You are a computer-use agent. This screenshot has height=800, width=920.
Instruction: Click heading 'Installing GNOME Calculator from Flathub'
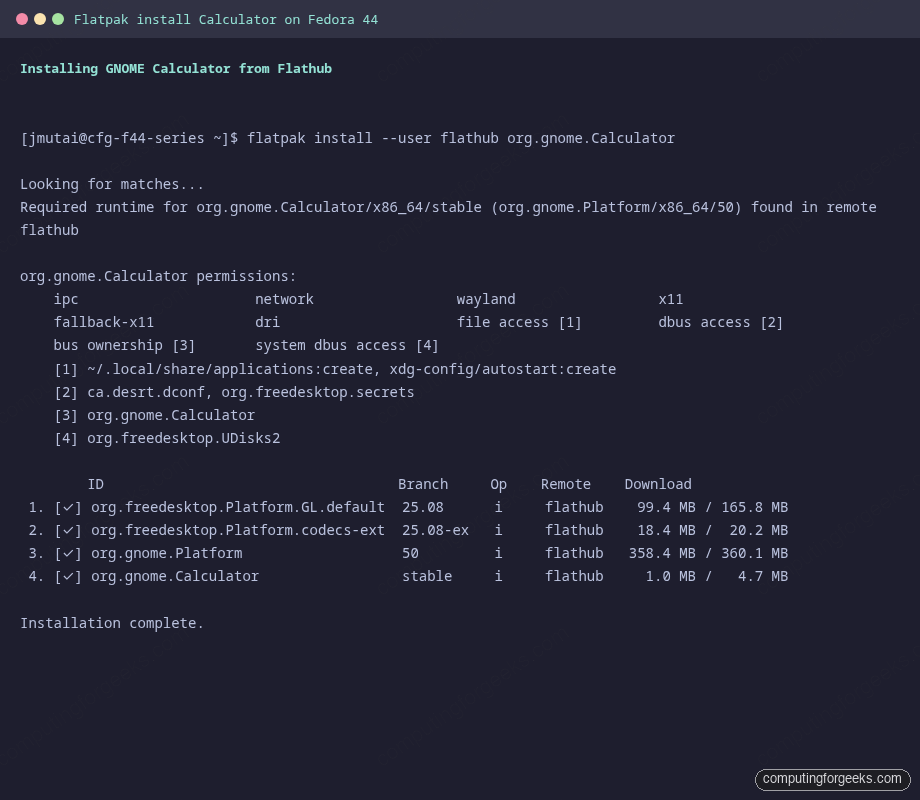click(176, 69)
